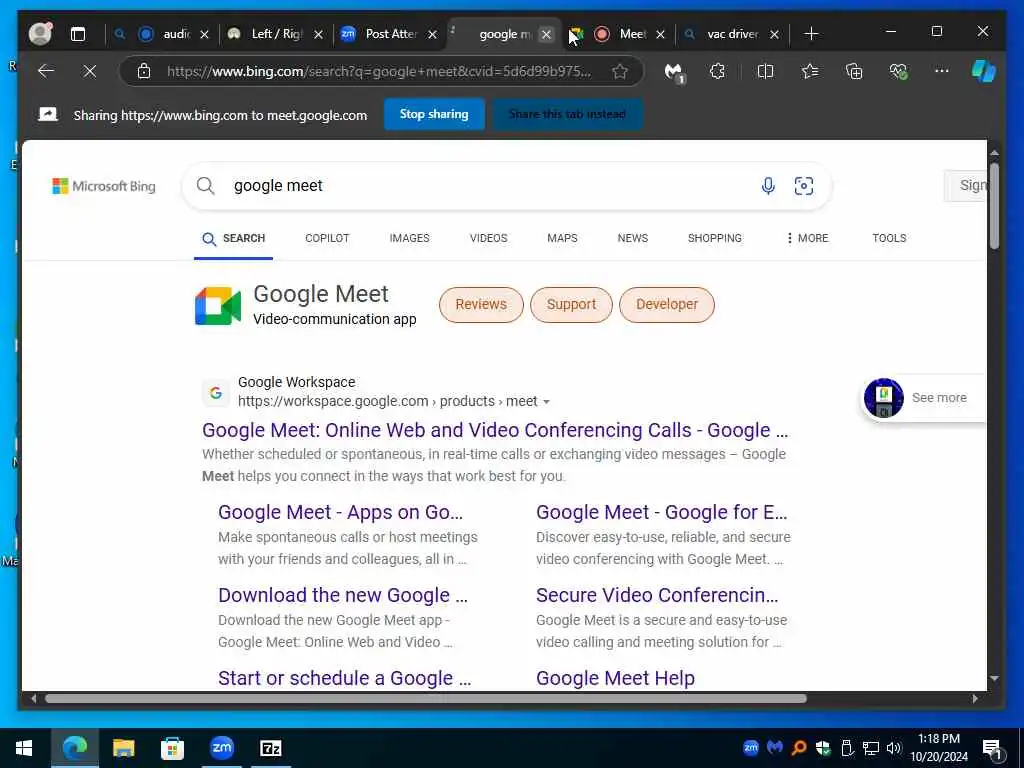View site information lock icon
This screenshot has height=768, width=1024.
(x=144, y=71)
